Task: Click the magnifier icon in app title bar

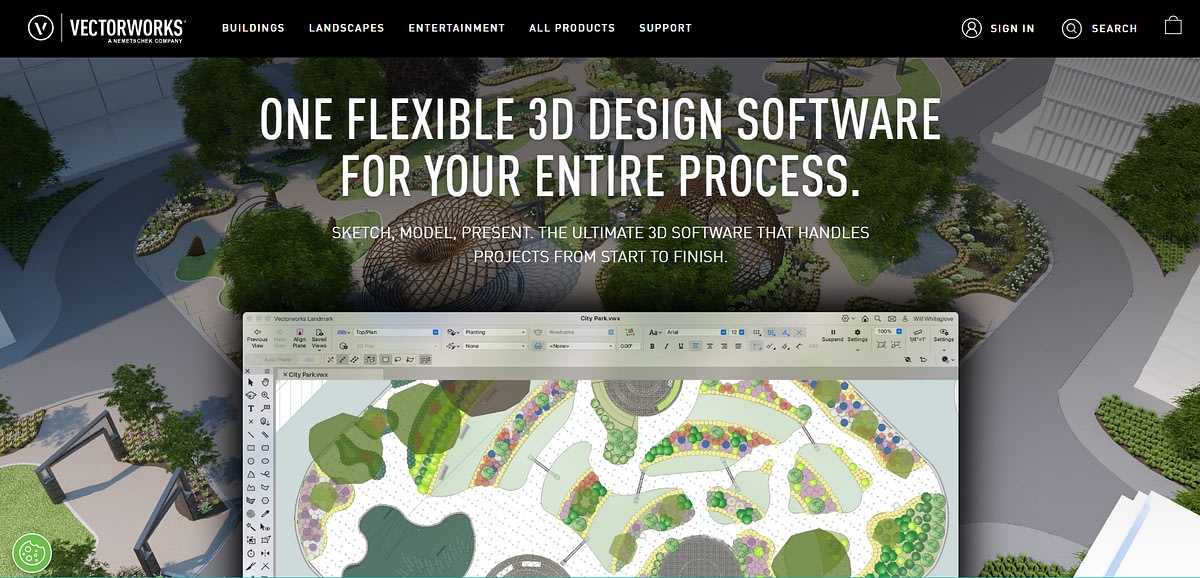Action: pyautogui.click(x=878, y=319)
